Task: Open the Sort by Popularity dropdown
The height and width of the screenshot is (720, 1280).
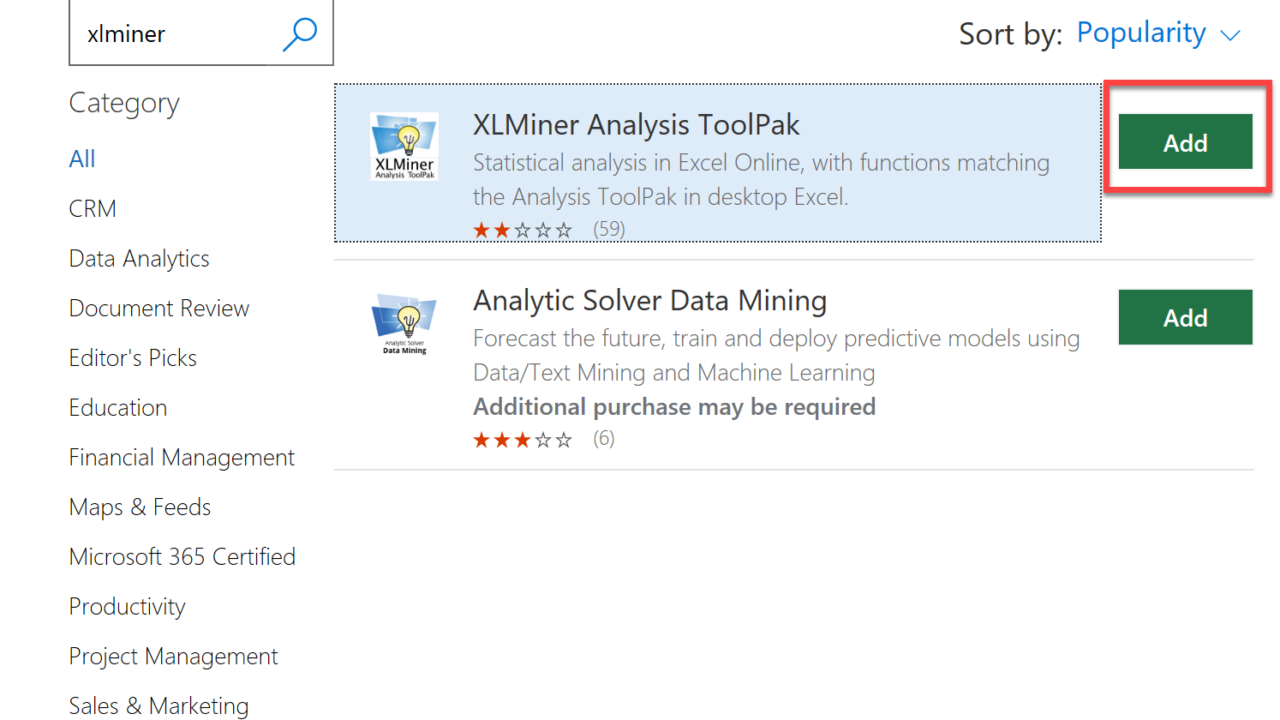Action: 1141,33
